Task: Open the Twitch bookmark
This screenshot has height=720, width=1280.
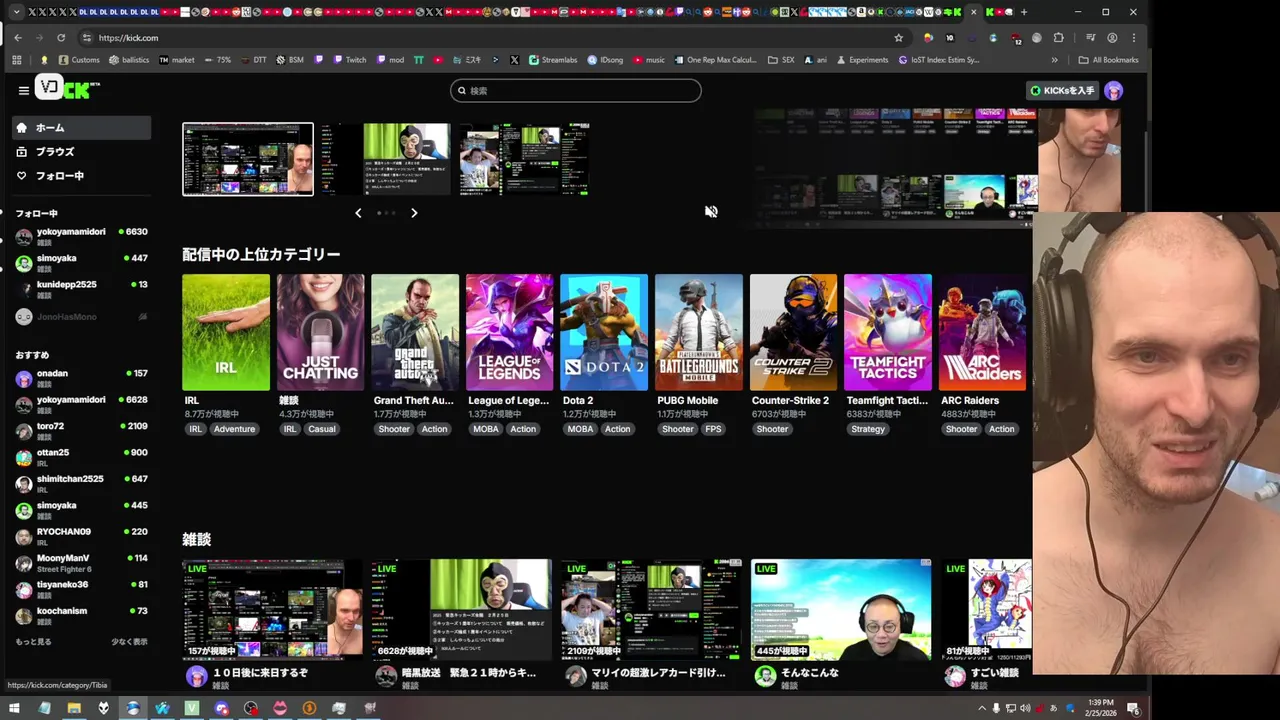Action: pos(348,60)
